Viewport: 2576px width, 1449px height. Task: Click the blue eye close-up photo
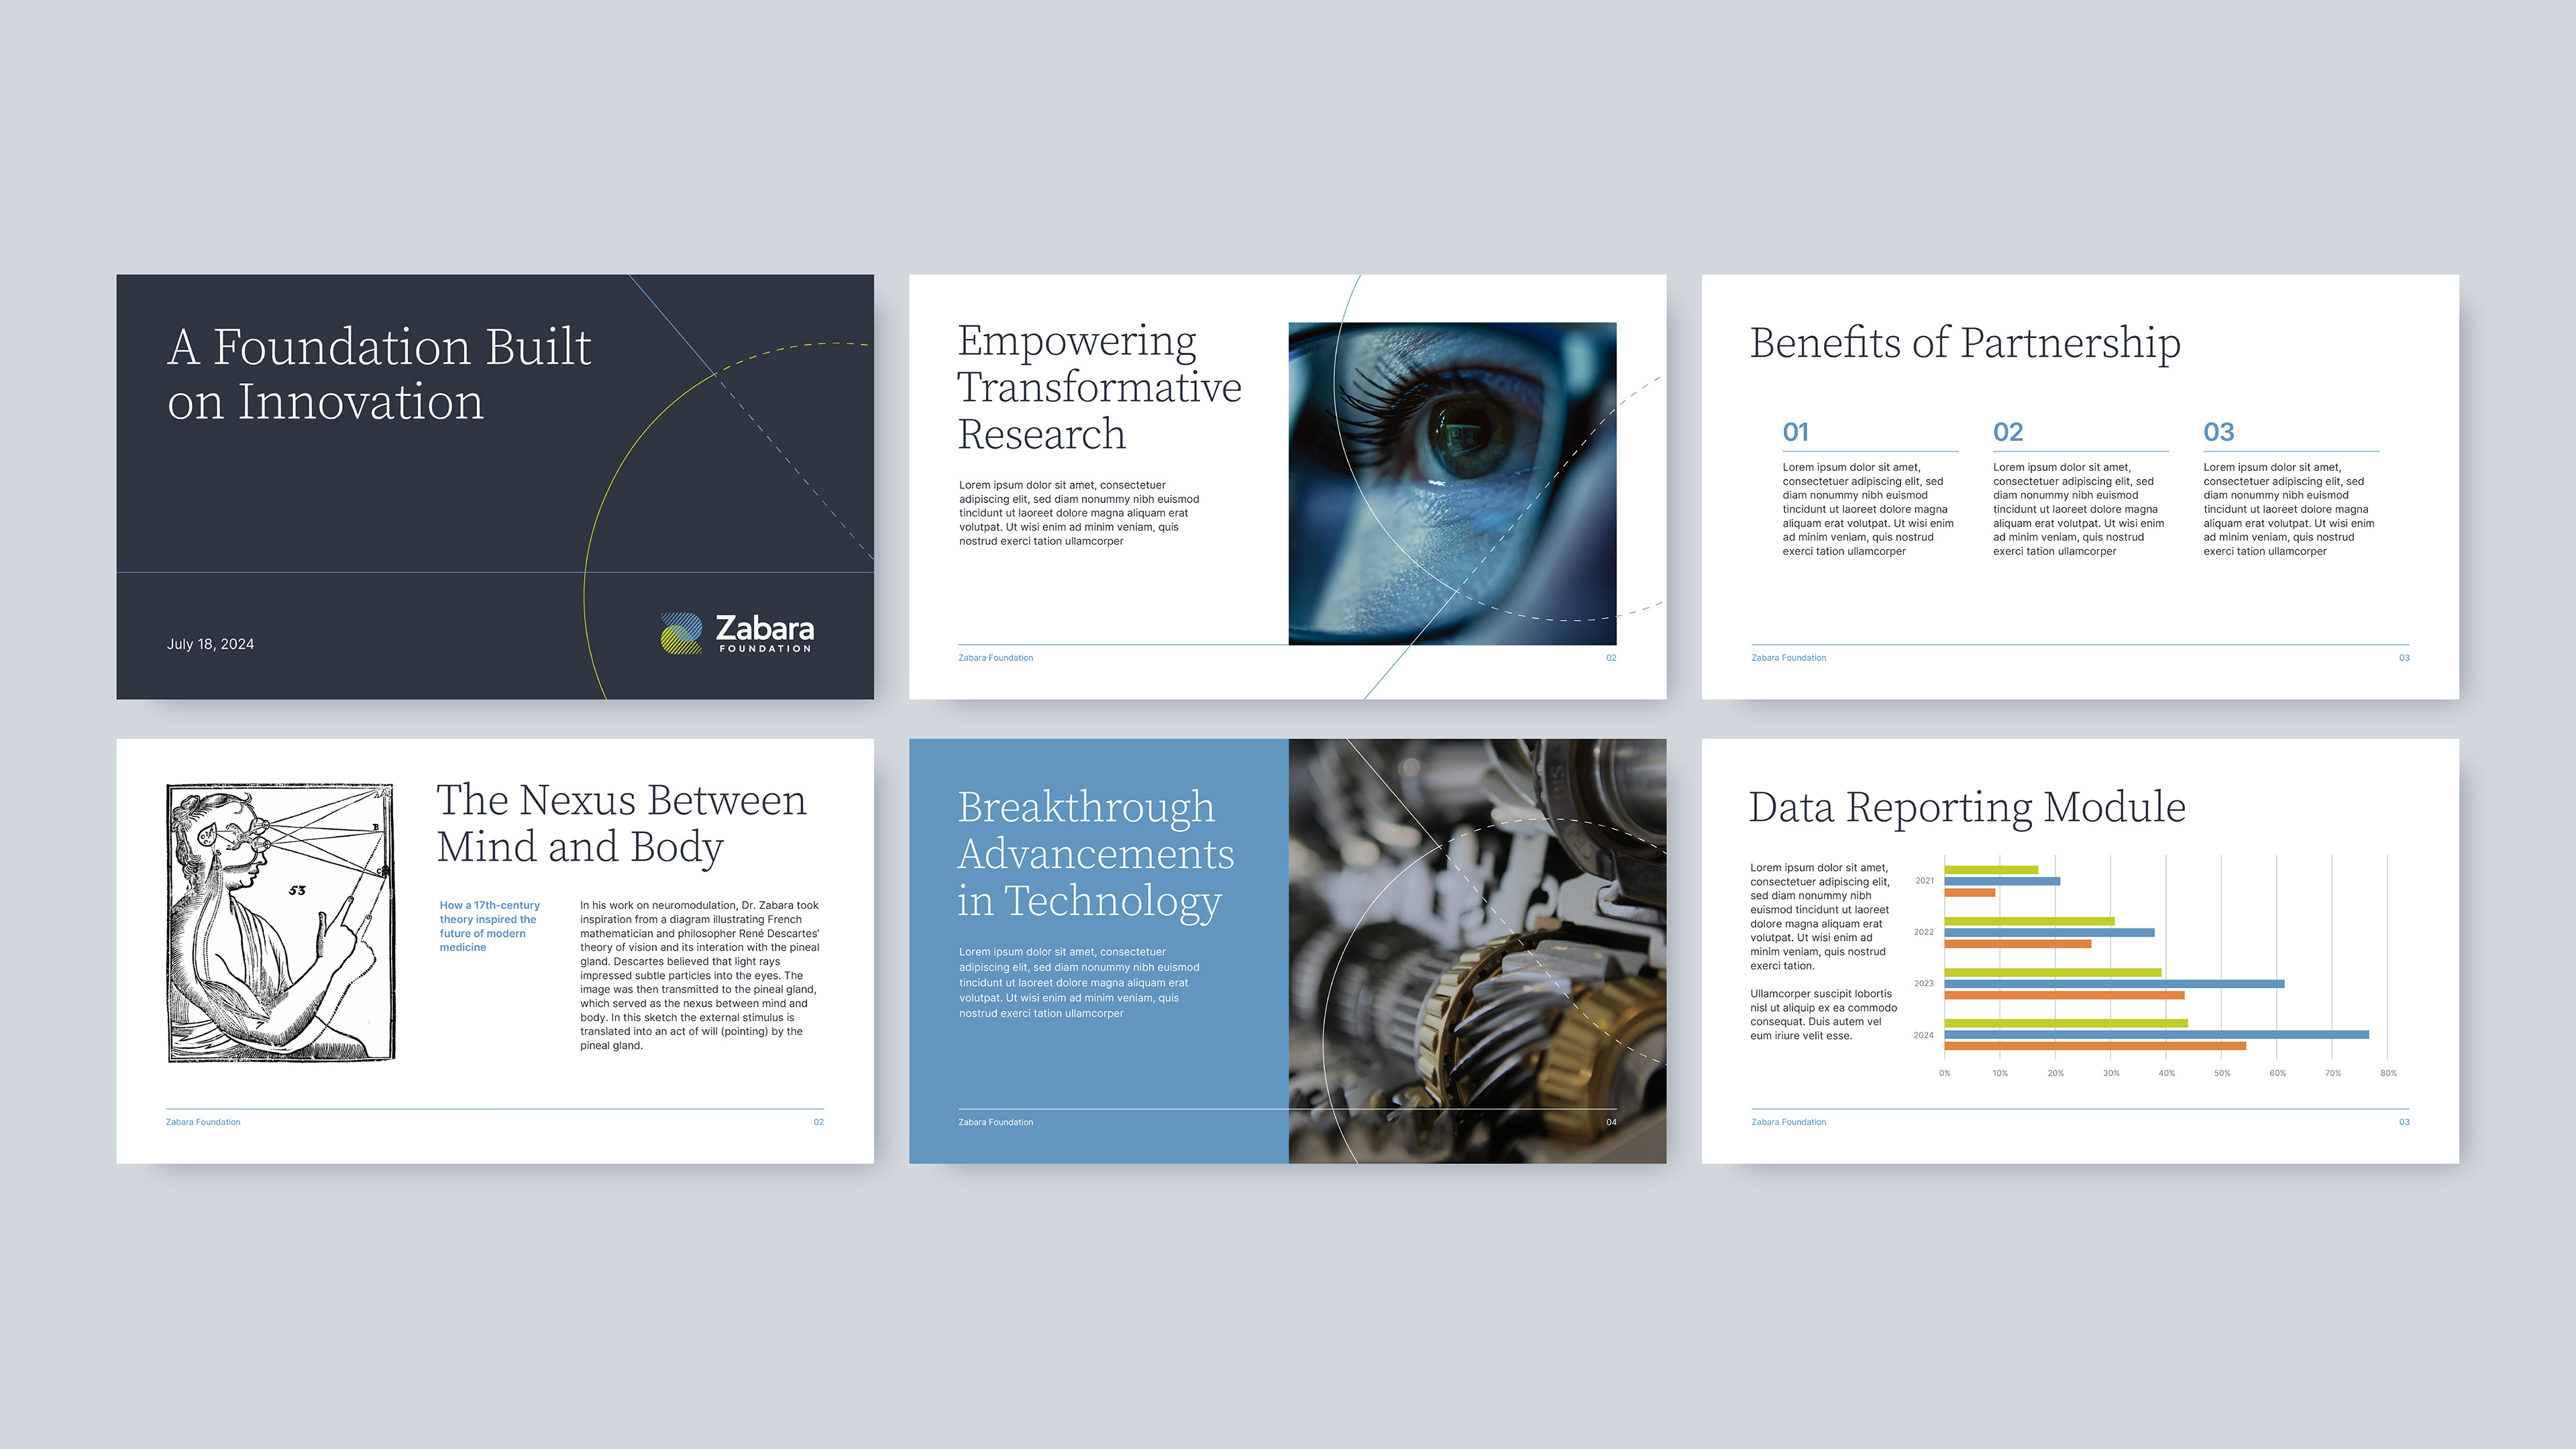(x=1452, y=483)
